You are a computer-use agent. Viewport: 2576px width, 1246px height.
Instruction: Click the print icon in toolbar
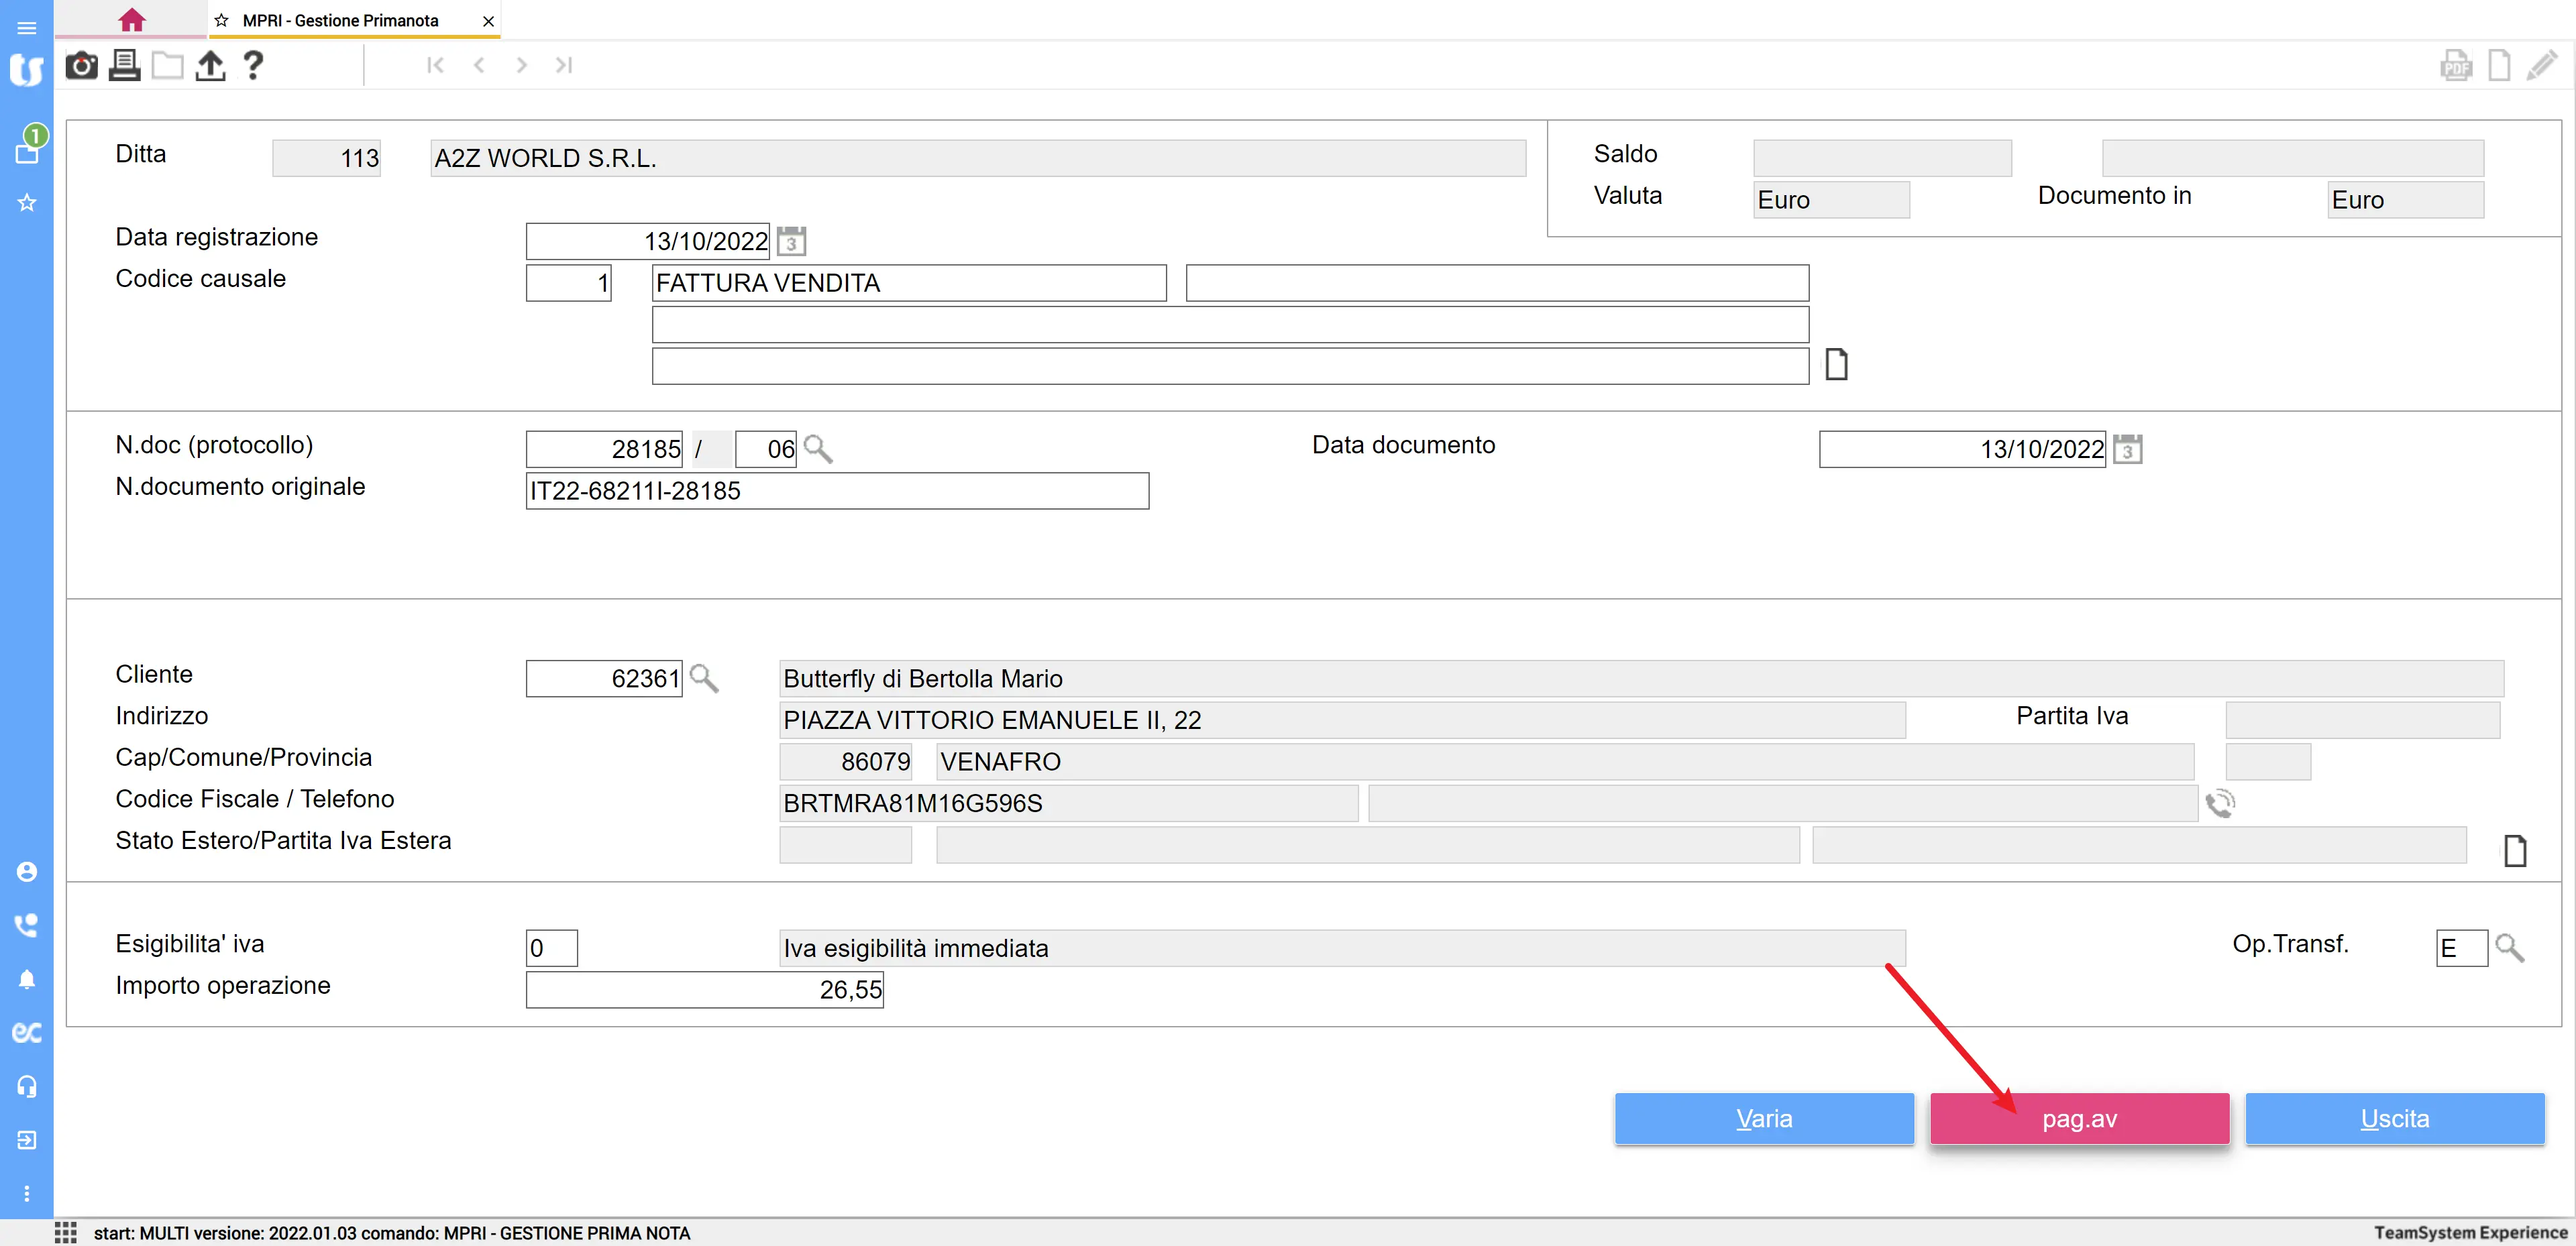click(x=124, y=66)
